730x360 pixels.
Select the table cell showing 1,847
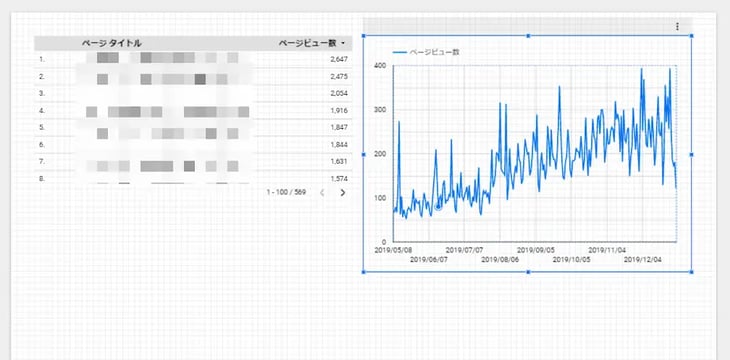339,127
